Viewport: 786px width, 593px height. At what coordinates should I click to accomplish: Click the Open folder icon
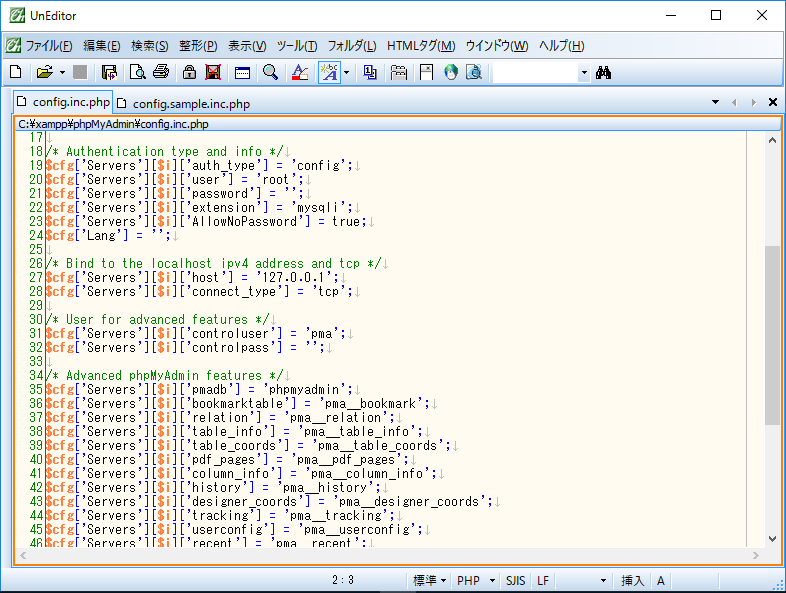click(44, 72)
